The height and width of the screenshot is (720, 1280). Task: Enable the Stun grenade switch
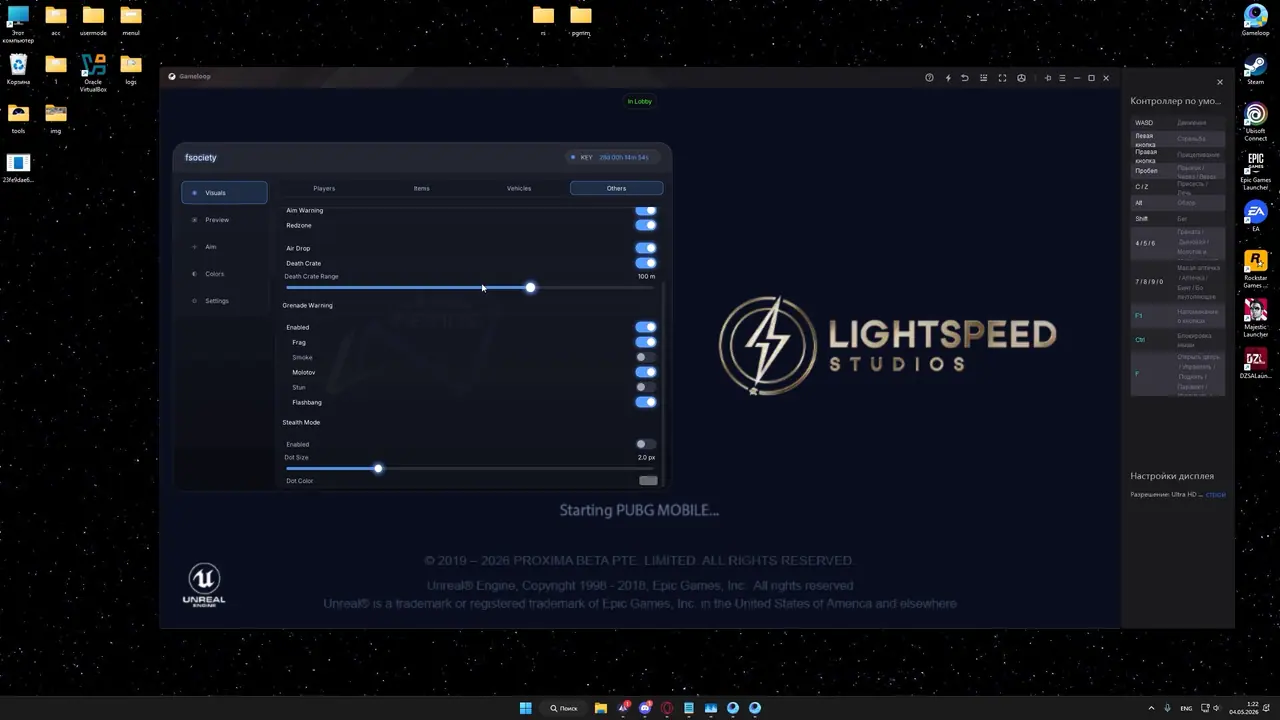(646, 387)
